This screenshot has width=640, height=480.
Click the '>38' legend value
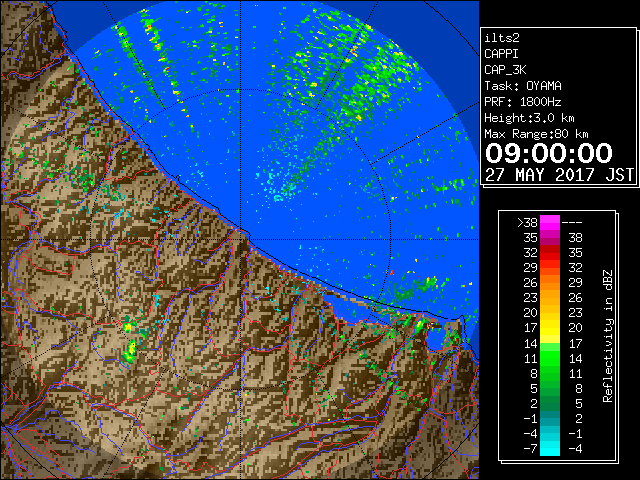tap(527, 223)
